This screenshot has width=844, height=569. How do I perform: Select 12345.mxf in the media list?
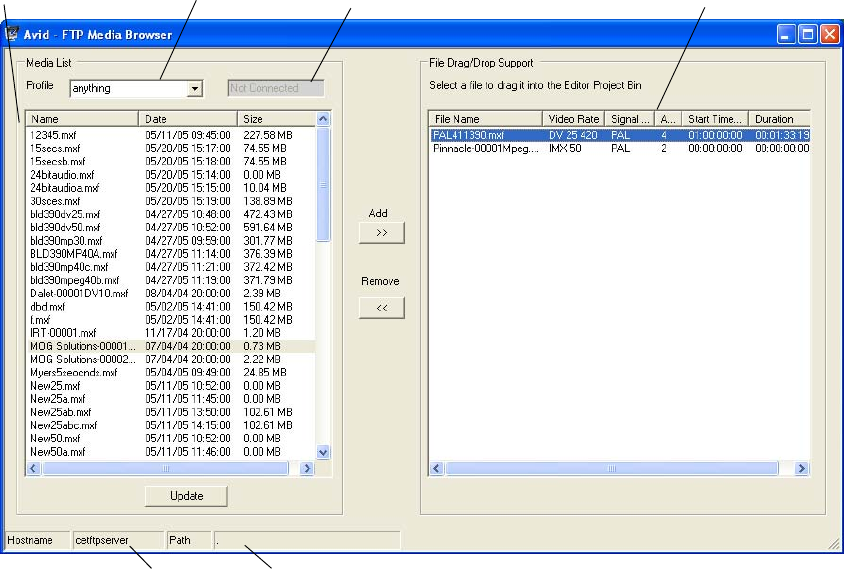click(x=171, y=135)
